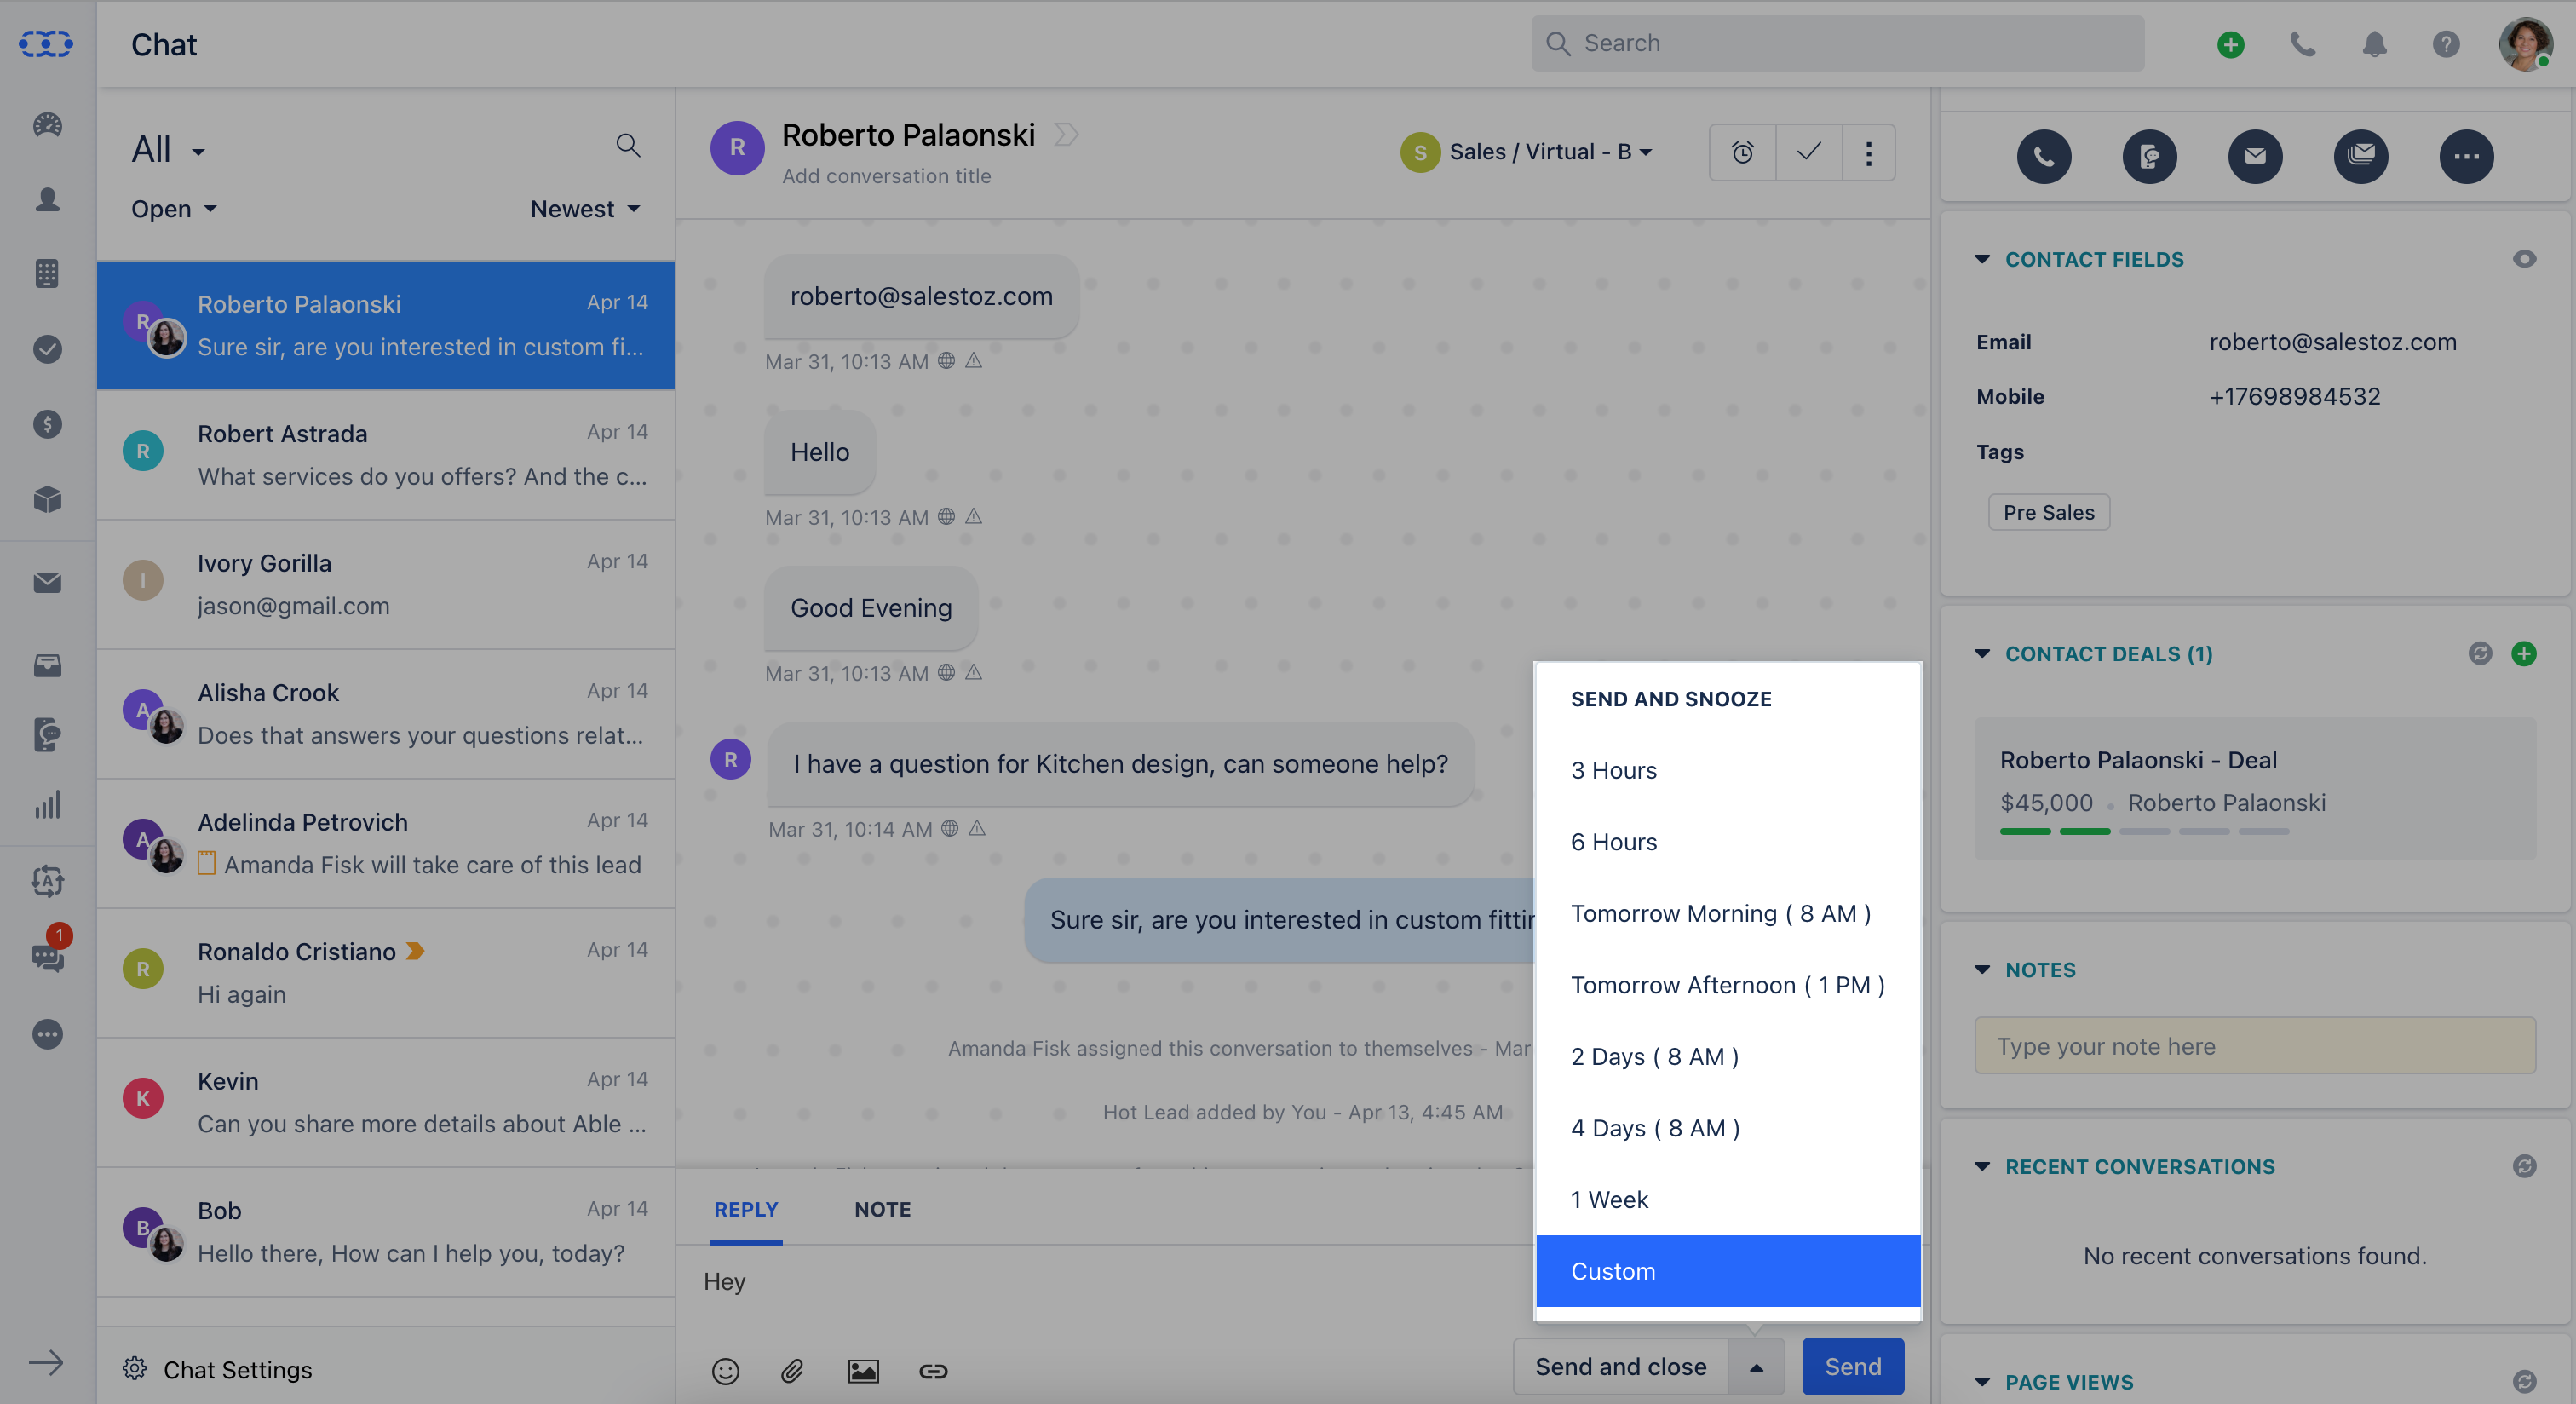The image size is (2576, 1404).
Task: Open the All inbox filter dropdown
Action: tap(168, 150)
